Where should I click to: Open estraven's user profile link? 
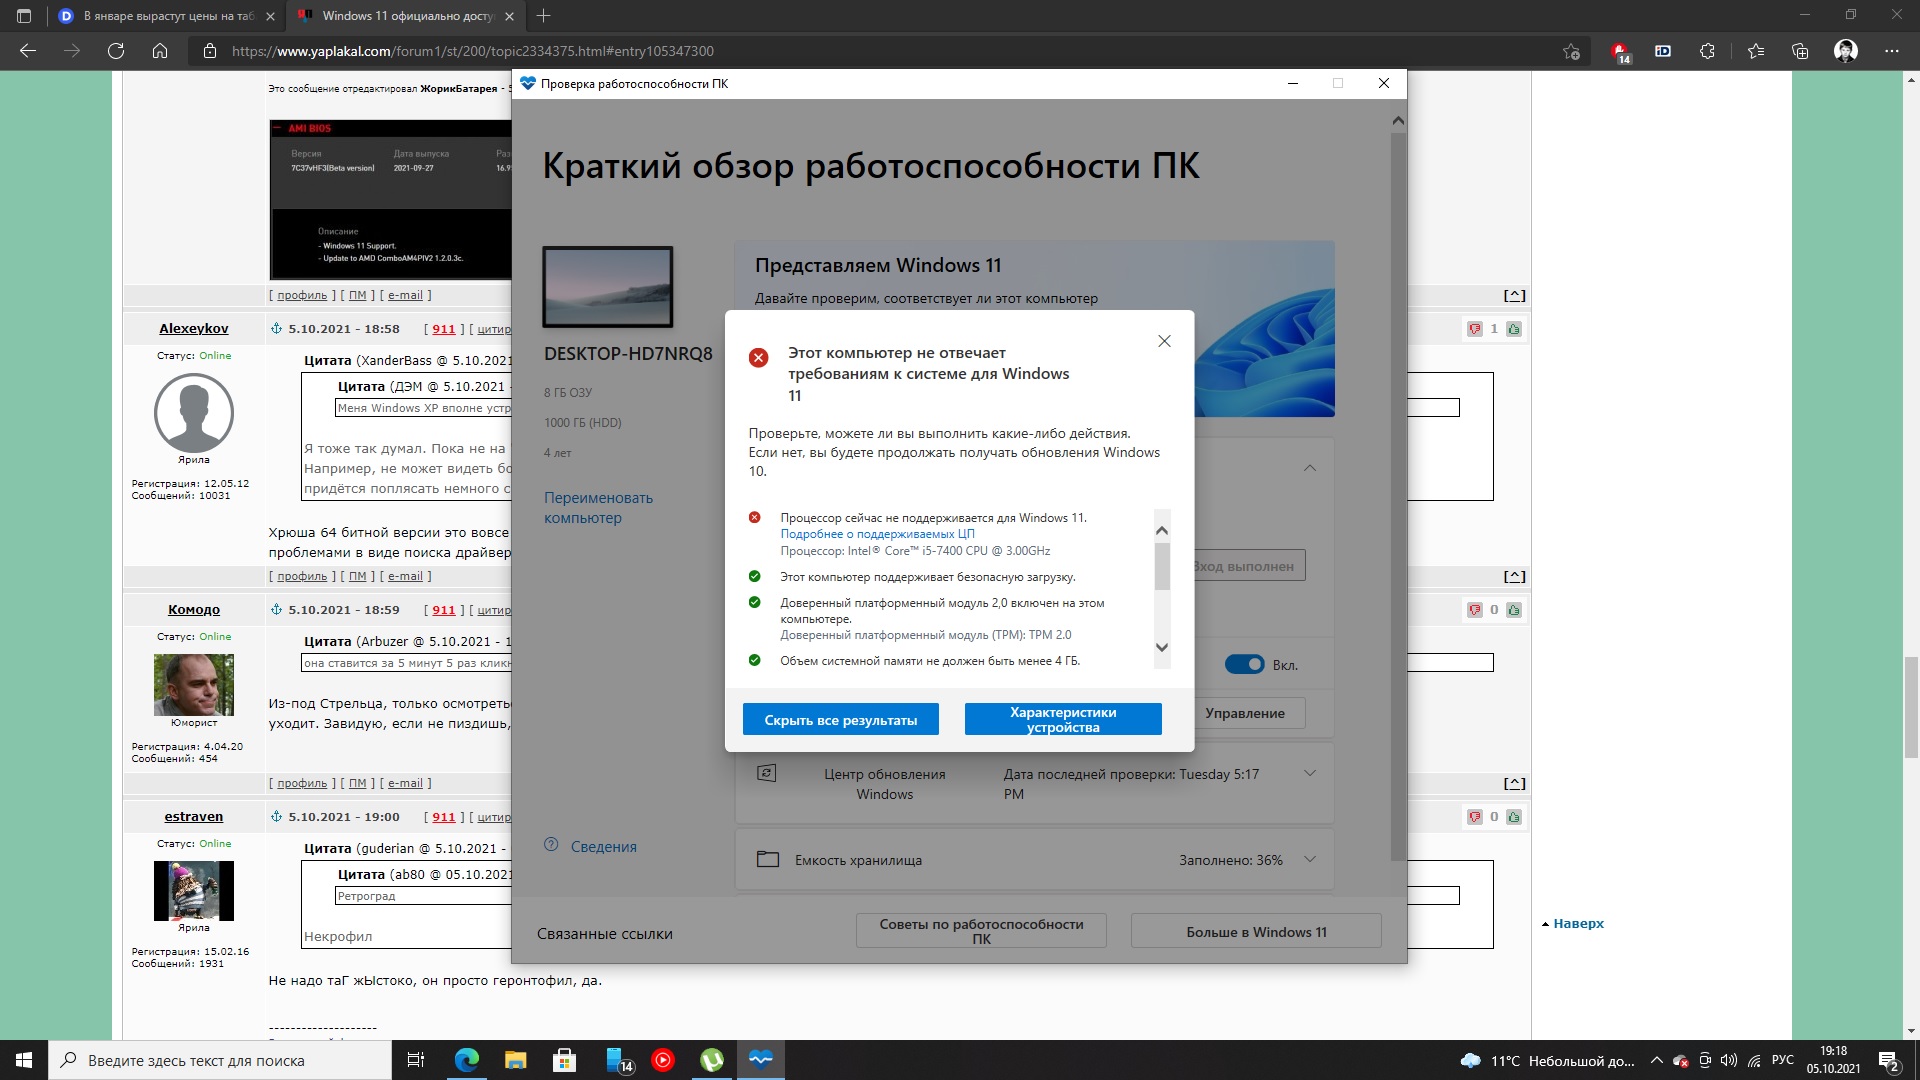[194, 817]
